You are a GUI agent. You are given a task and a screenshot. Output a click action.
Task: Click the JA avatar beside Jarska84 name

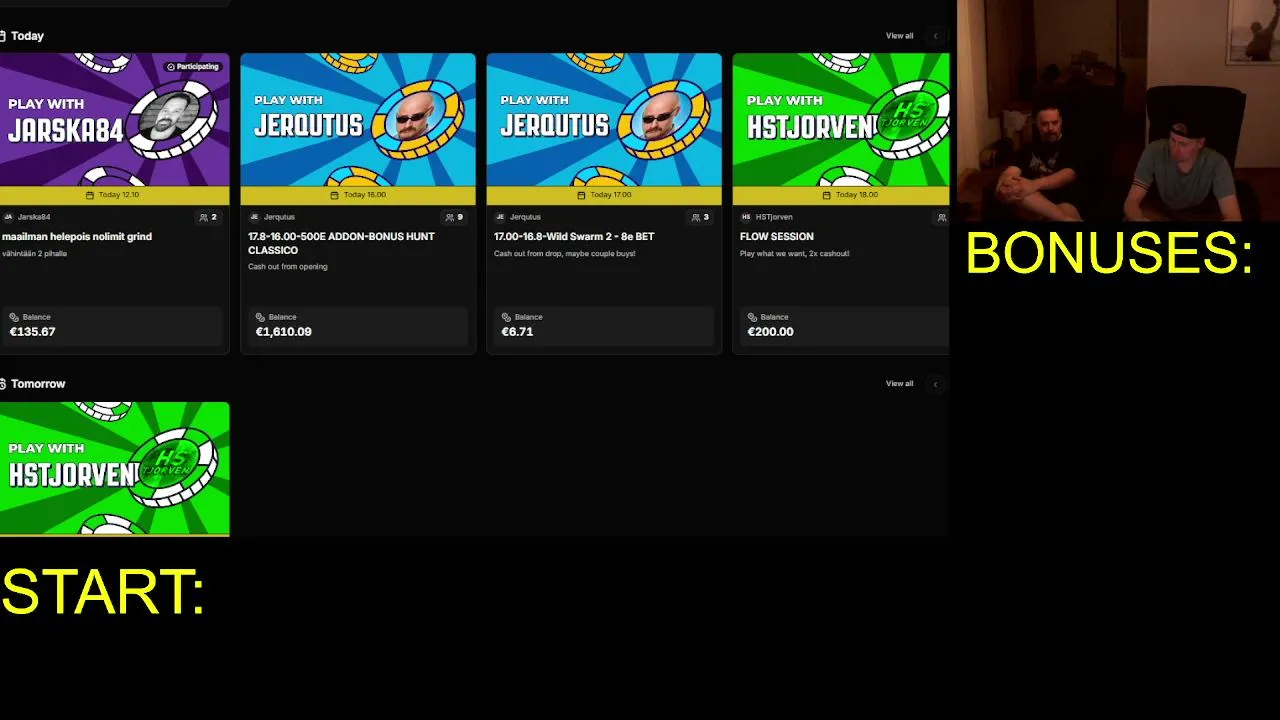point(8,217)
